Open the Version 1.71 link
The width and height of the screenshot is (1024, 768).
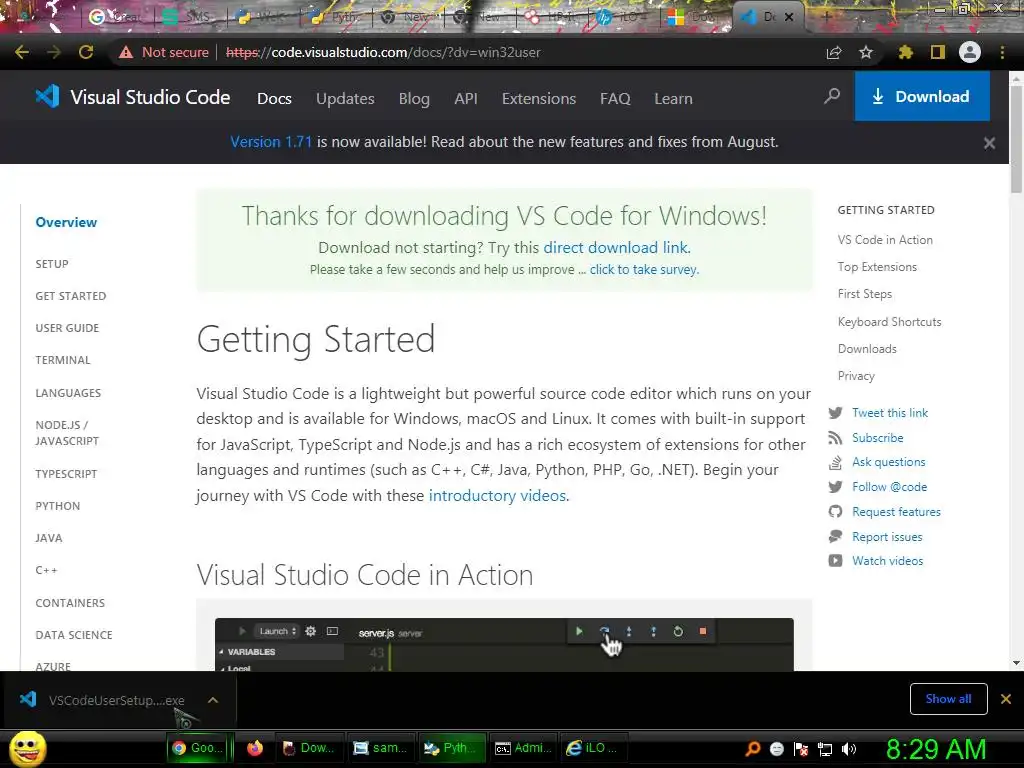coord(271,142)
